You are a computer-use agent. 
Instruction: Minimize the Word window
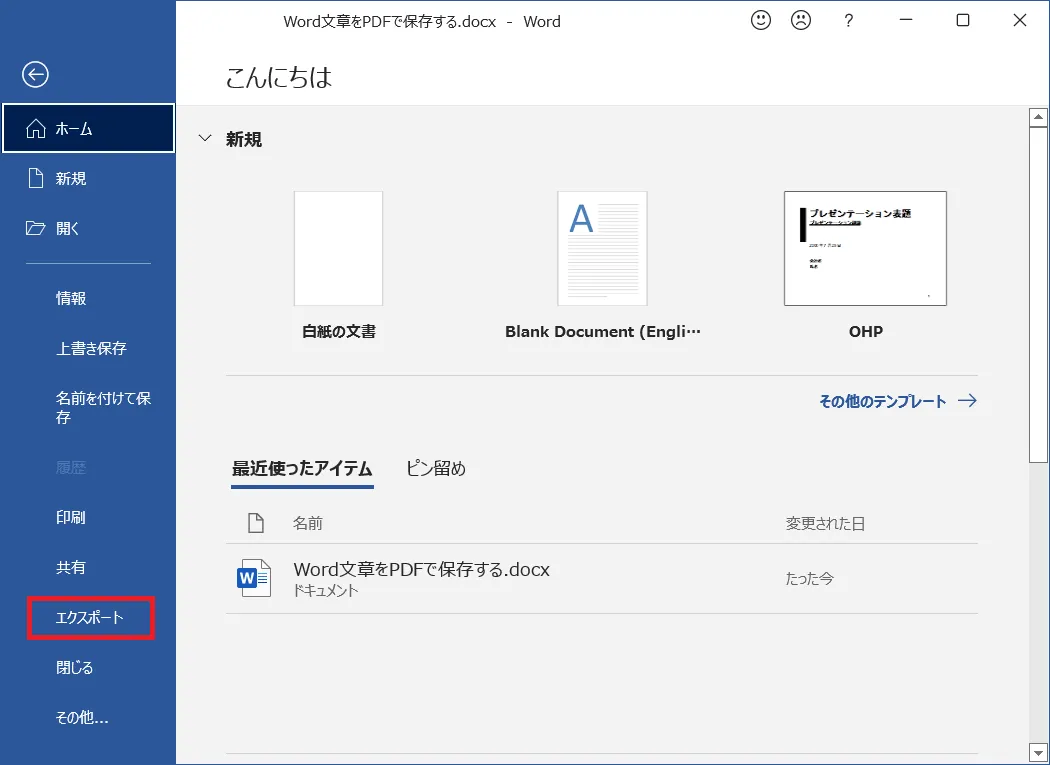coord(906,20)
